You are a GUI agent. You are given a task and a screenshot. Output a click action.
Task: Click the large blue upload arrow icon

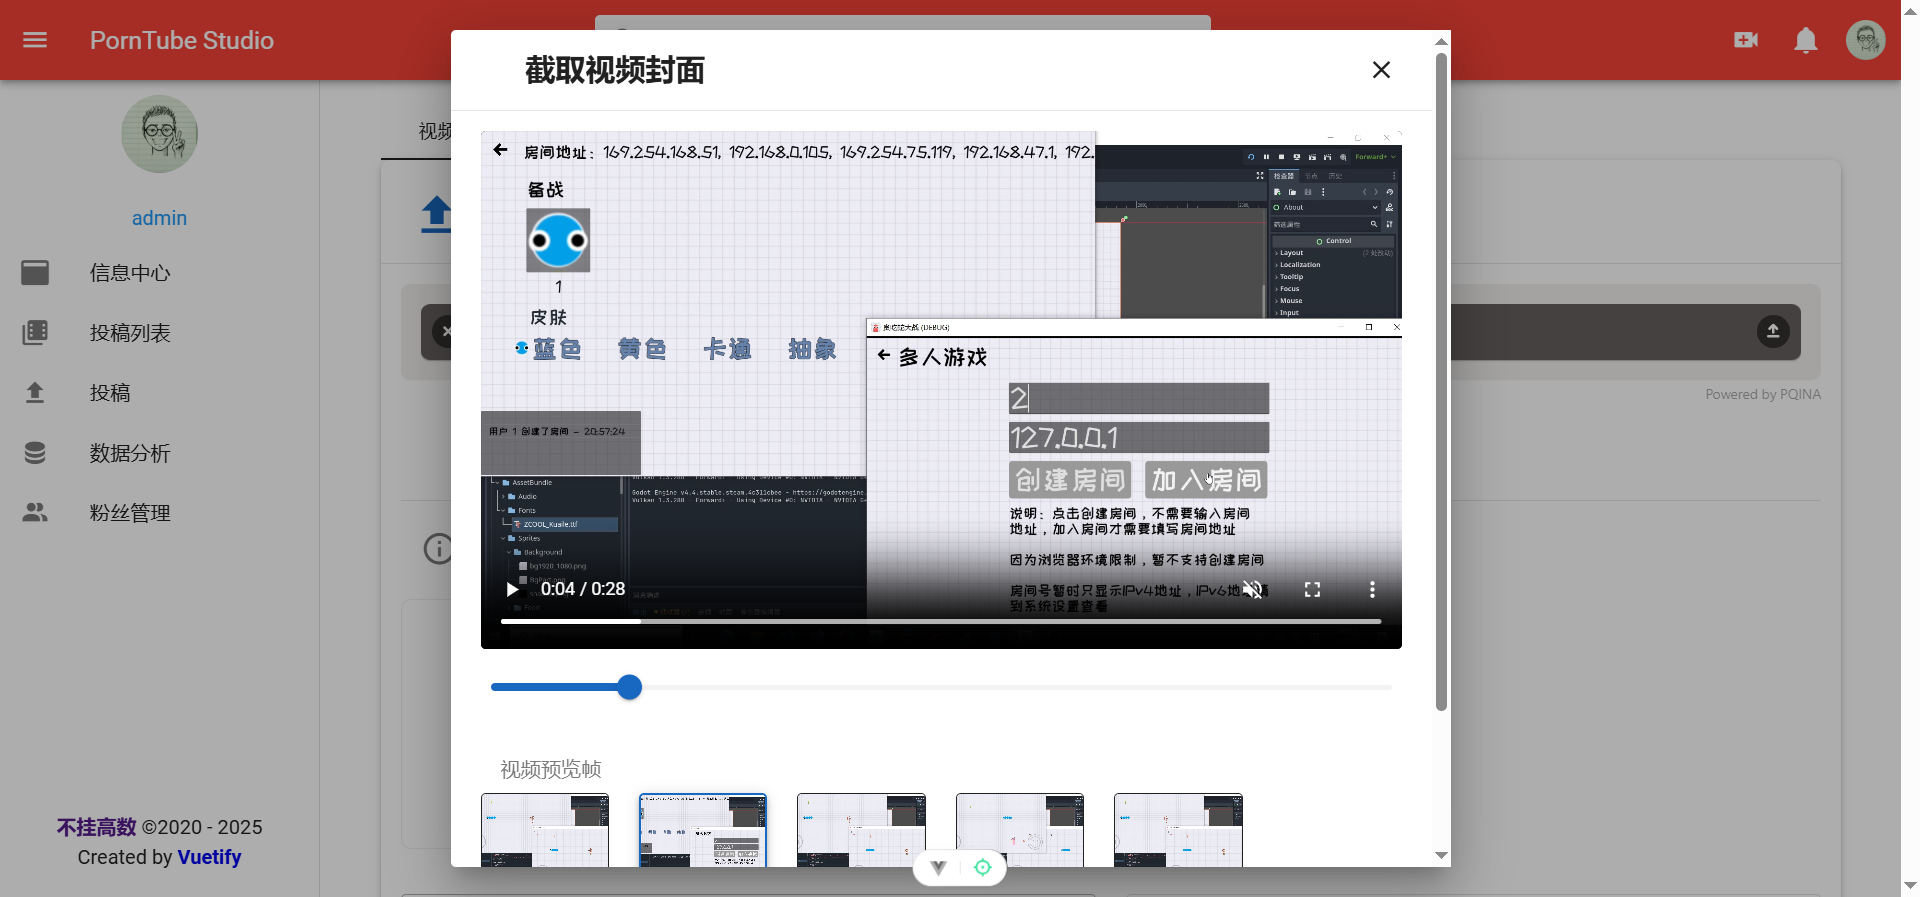click(x=437, y=214)
